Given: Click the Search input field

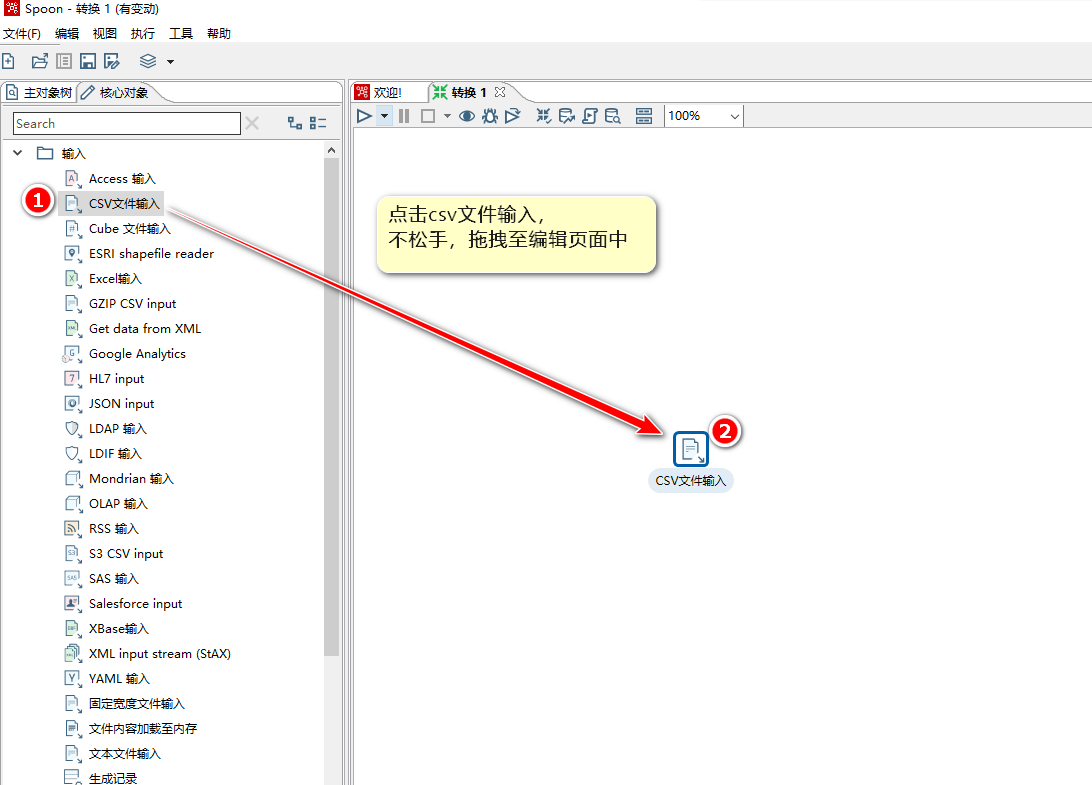Looking at the screenshot, I should [x=127, y=123].
